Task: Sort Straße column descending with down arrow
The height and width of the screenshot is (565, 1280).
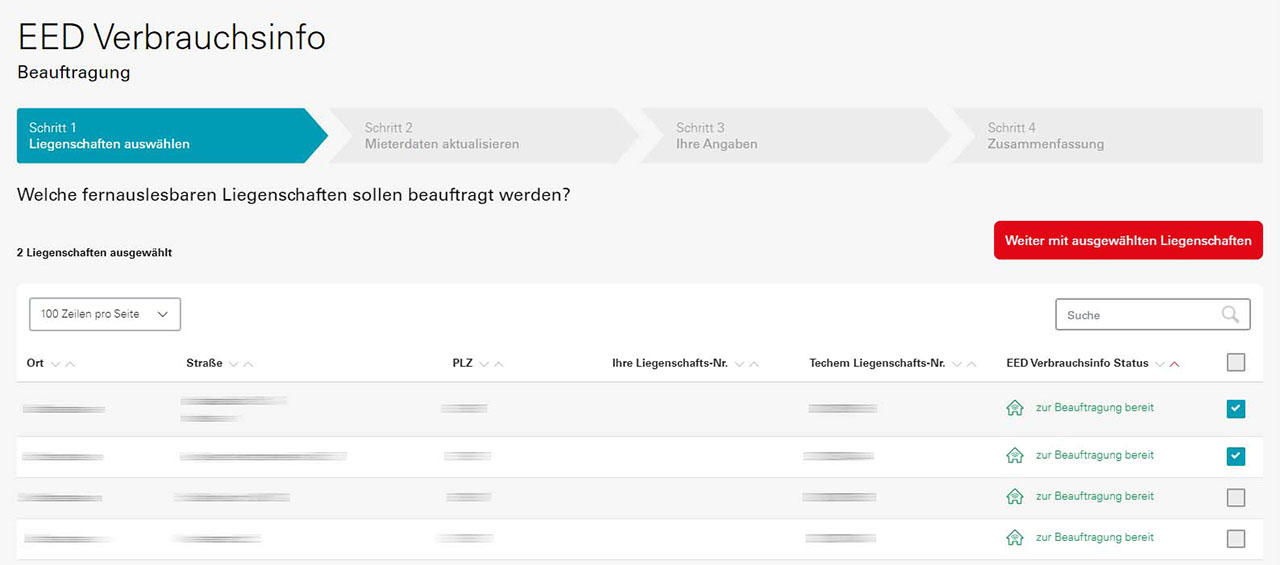Action: point(234,364)
